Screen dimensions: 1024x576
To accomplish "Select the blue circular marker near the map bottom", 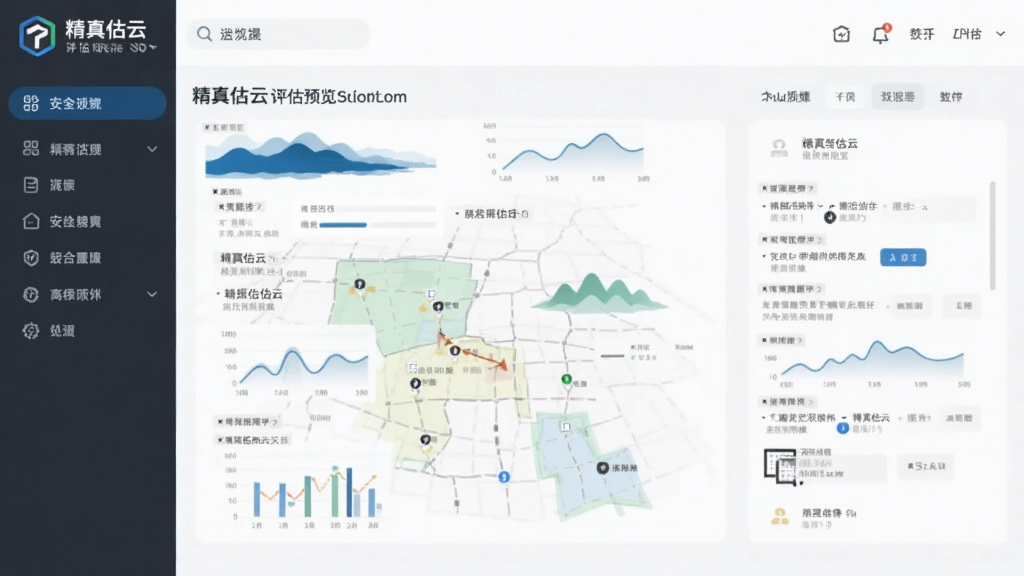I will point(504,477).
